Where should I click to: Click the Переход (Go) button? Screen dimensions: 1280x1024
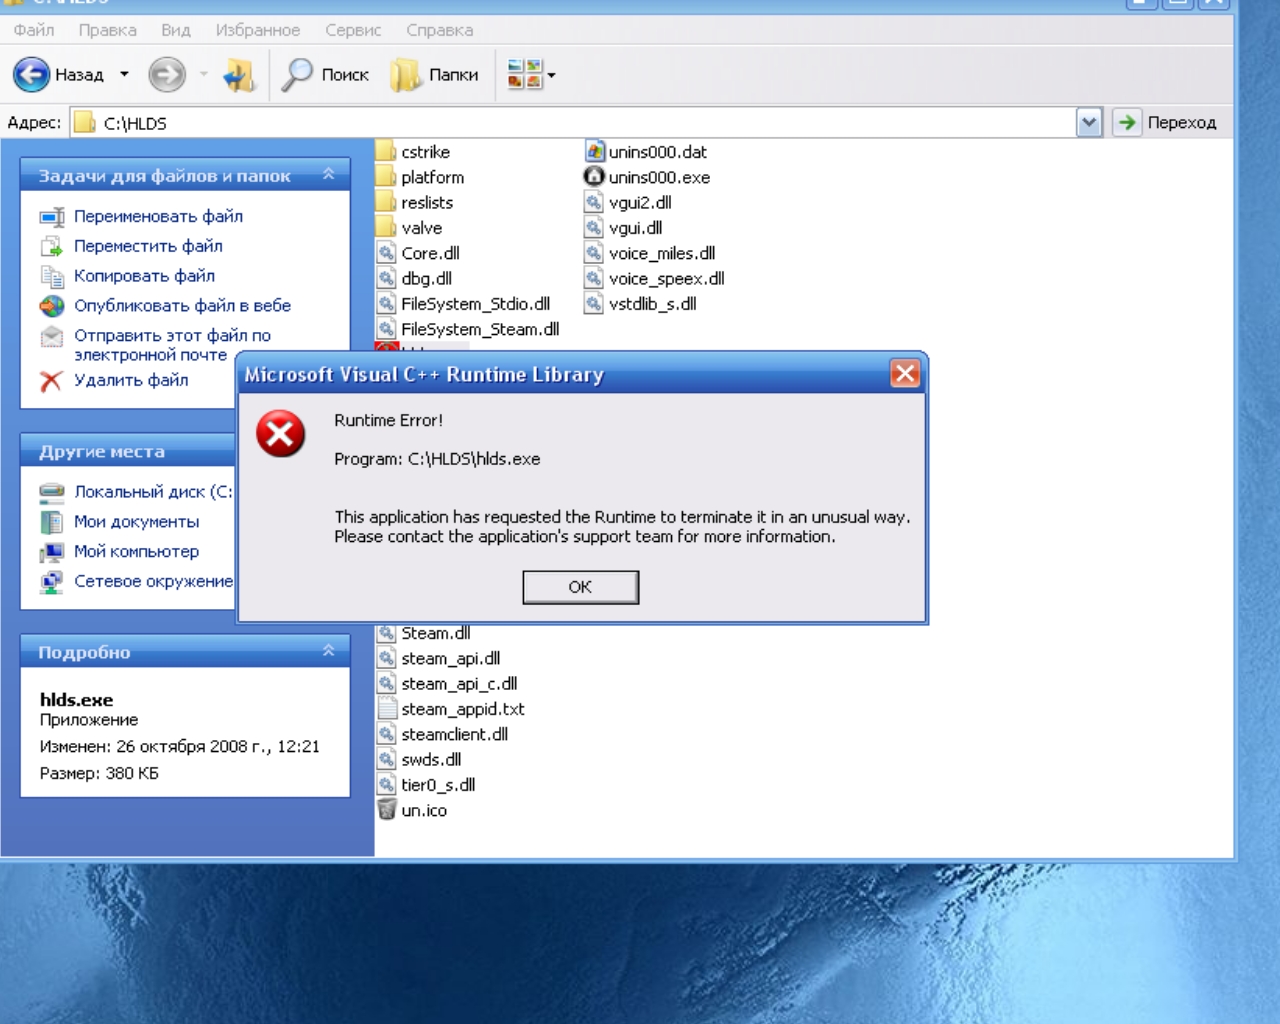[x=1166, y=122]
